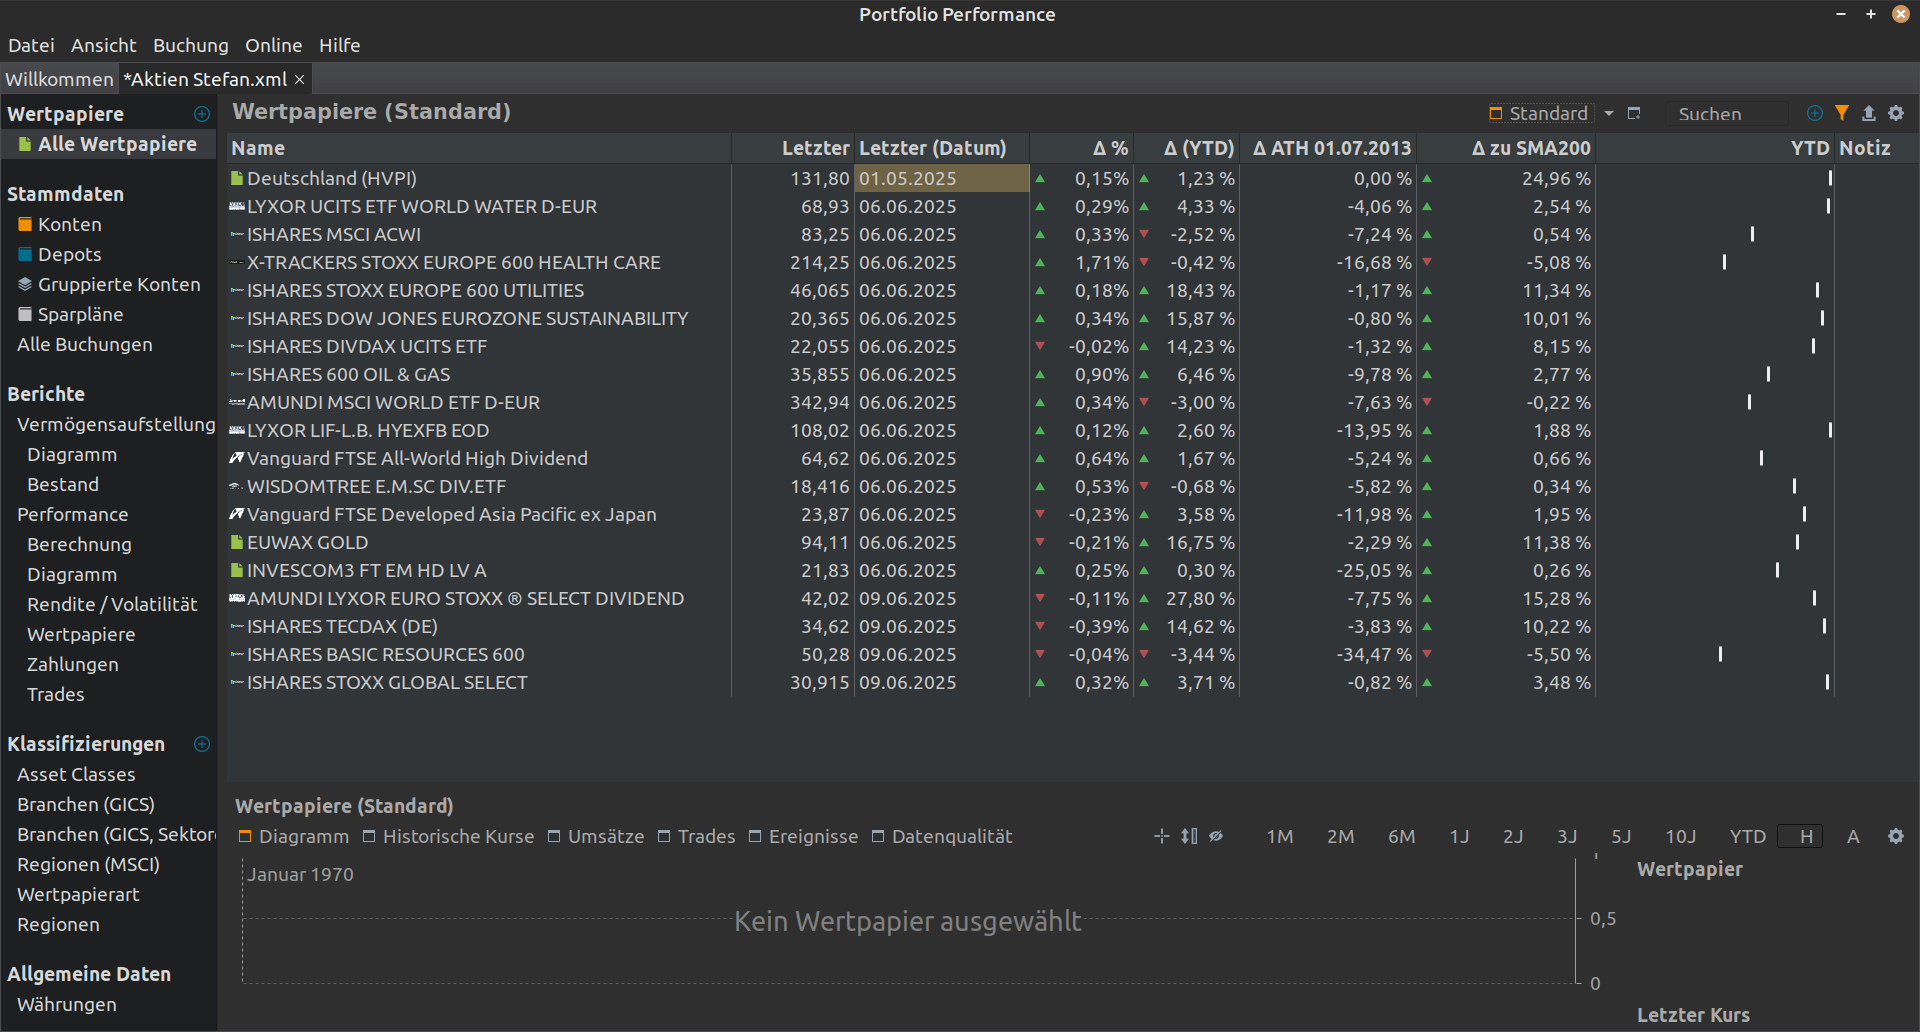This screenshot has height=1032, width=1920.
Task: Click the export upload icon in toolbar
Action: coord(1868,113)
